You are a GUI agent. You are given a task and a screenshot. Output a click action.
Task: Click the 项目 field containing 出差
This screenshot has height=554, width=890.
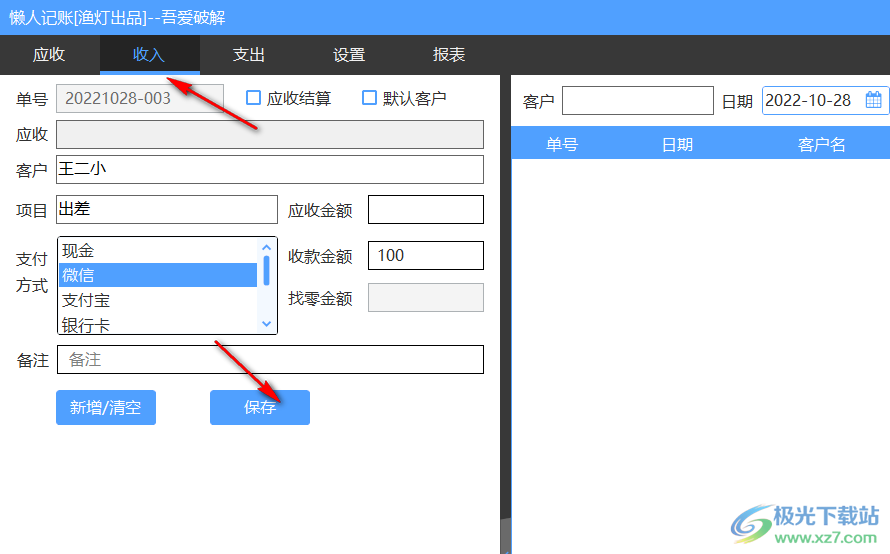click(167, 209)
